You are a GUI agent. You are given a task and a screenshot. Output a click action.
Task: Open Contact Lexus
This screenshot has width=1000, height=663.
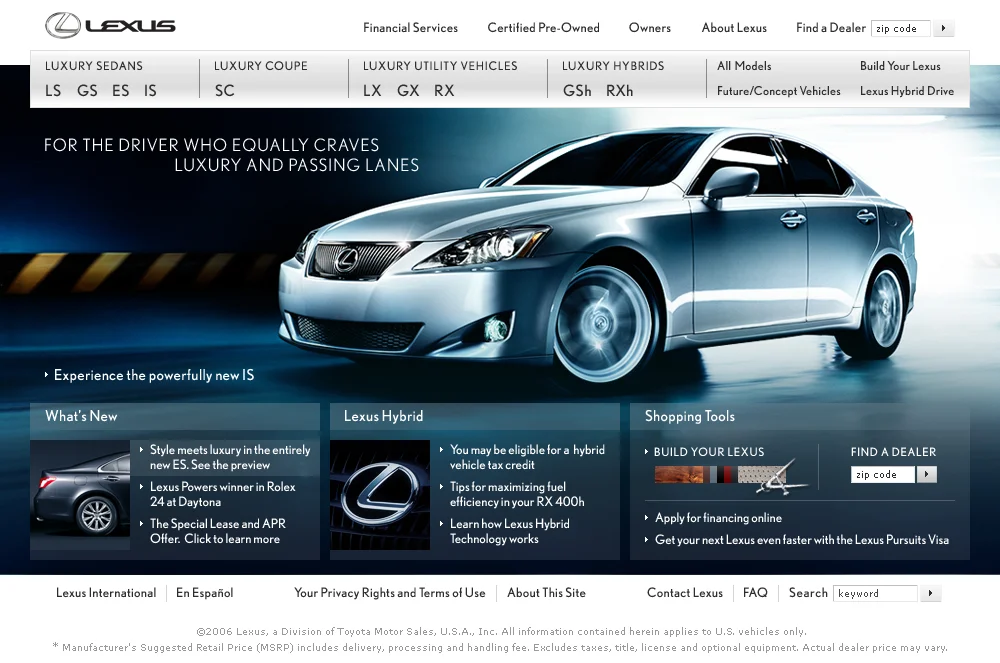click(x=685, y=593)
